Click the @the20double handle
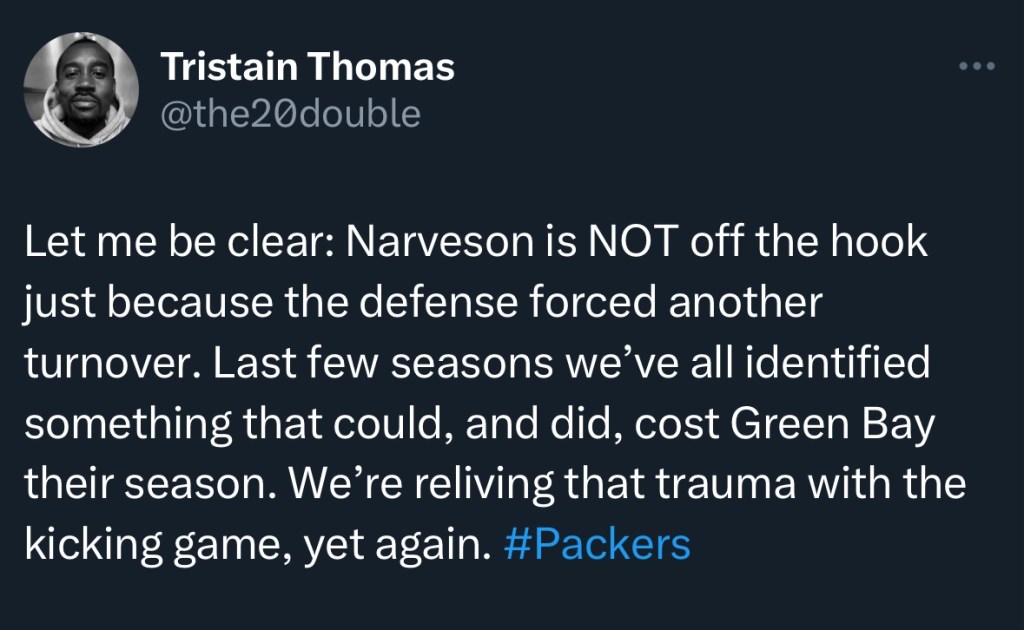This screenshot has height=630, width=1024. [x=291, y=114]
